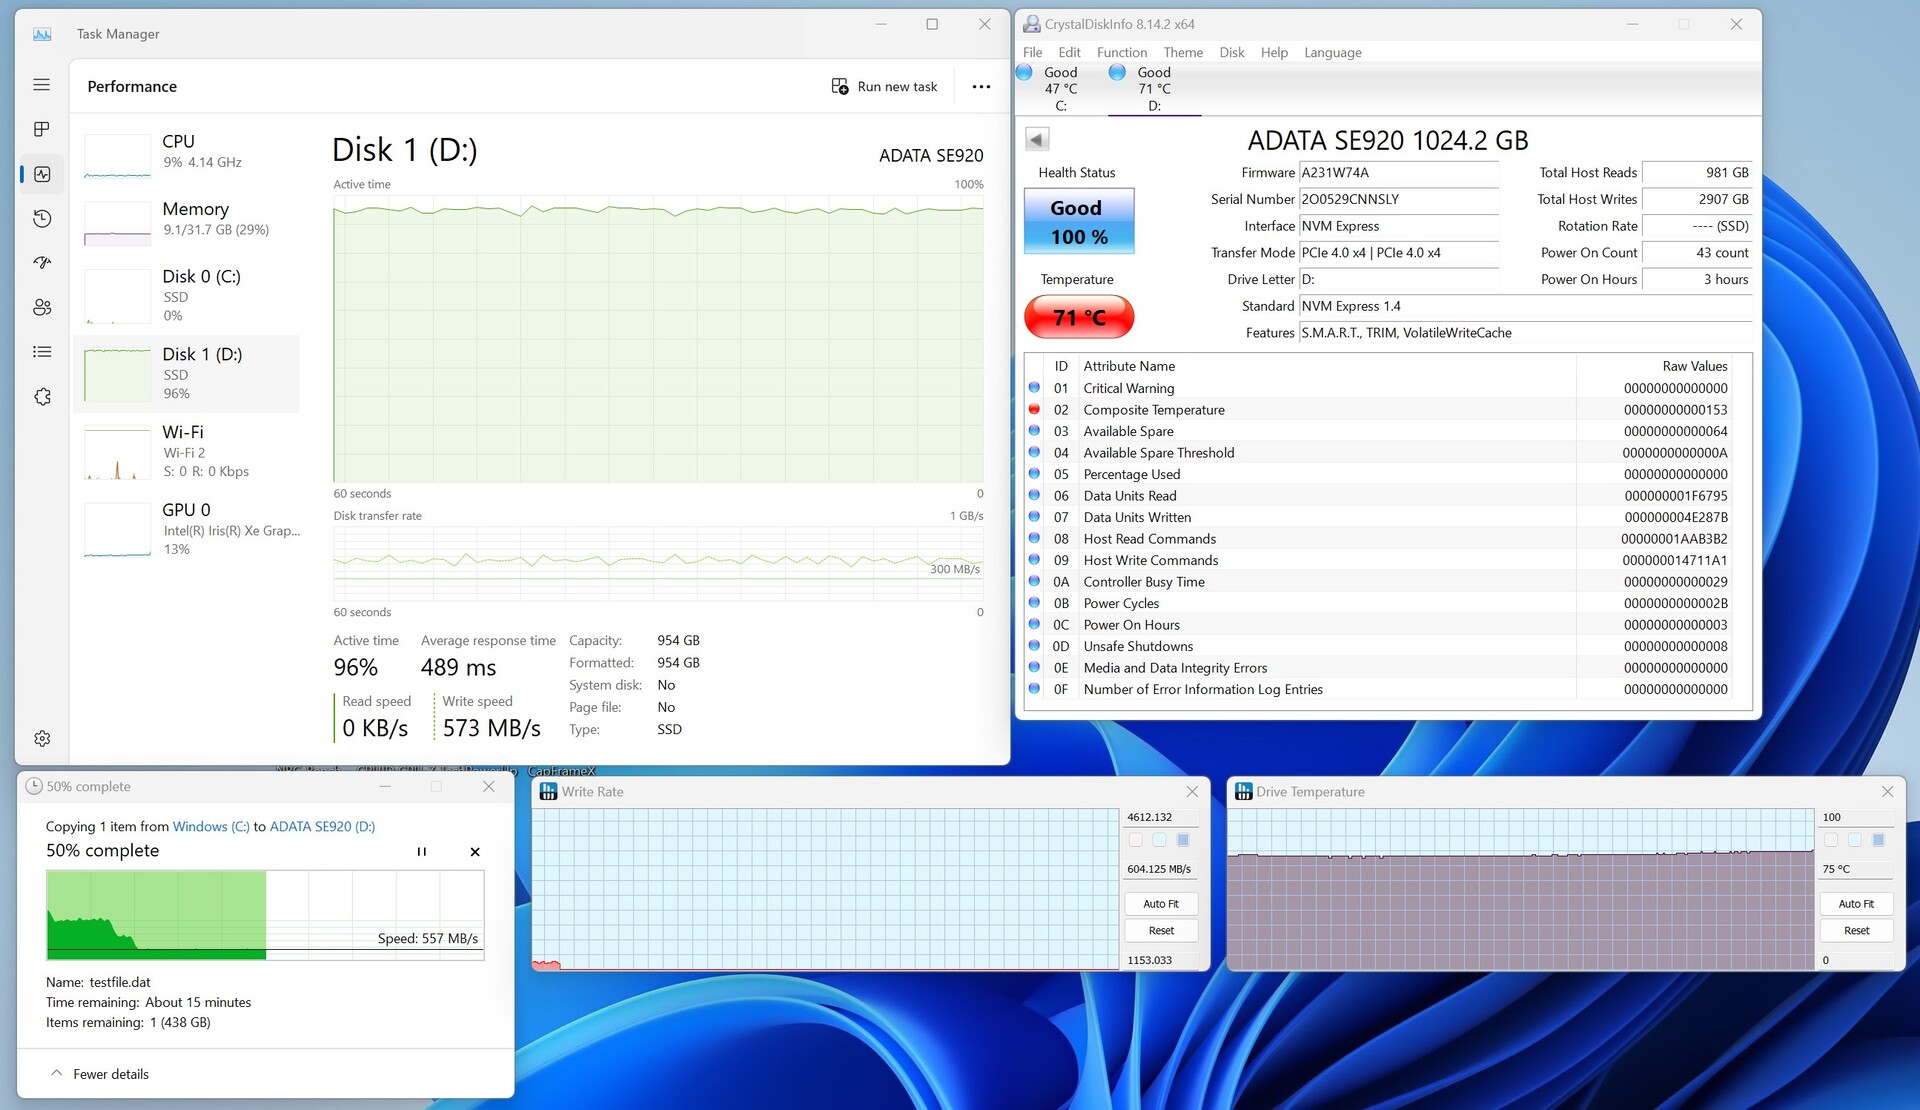The width and height of the screenshot is (1920, 1110).
Task: Click the red 71 °C temperature button
Action: [x=1078, y=317]
